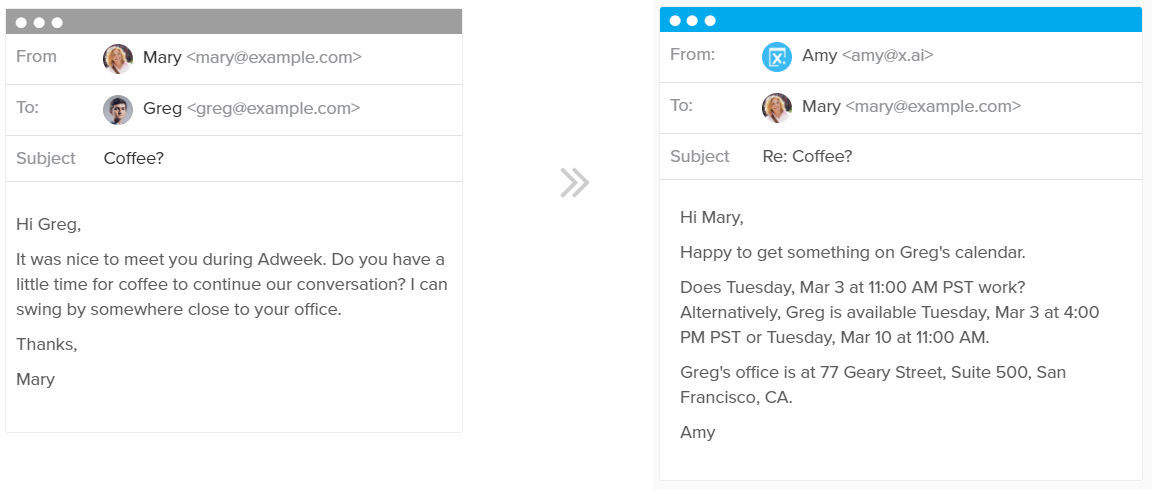Select the 'Re: Coffee?' subject field
Image resolution: width=1152 pixels, height=498 pixels.
click(x=807, y=156)
